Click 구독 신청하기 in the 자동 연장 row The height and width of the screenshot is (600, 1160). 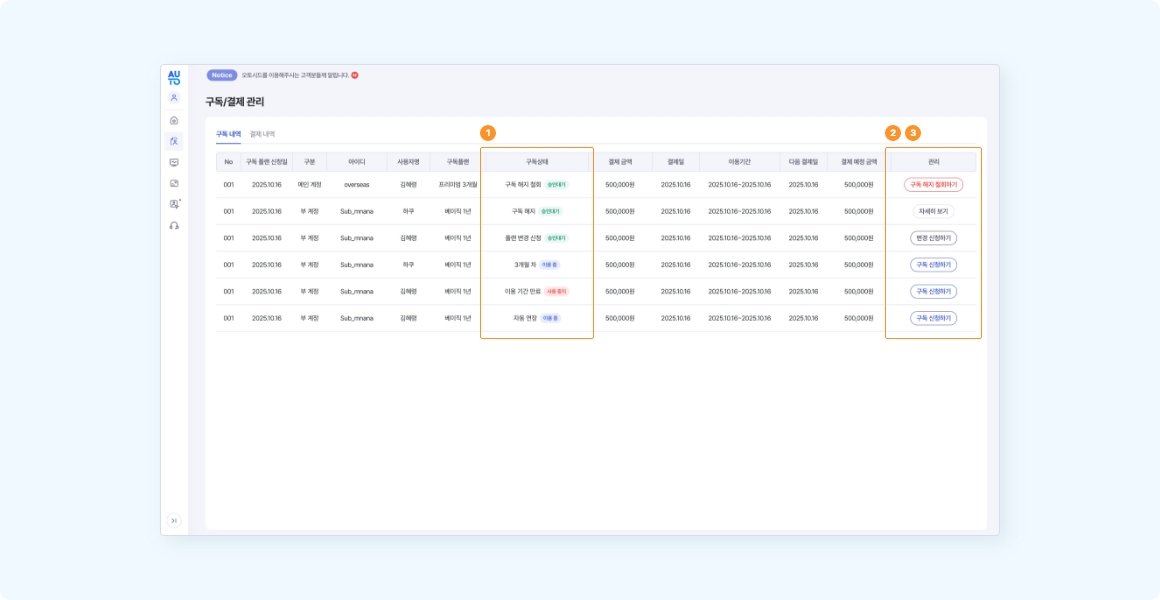click(933, 318)
